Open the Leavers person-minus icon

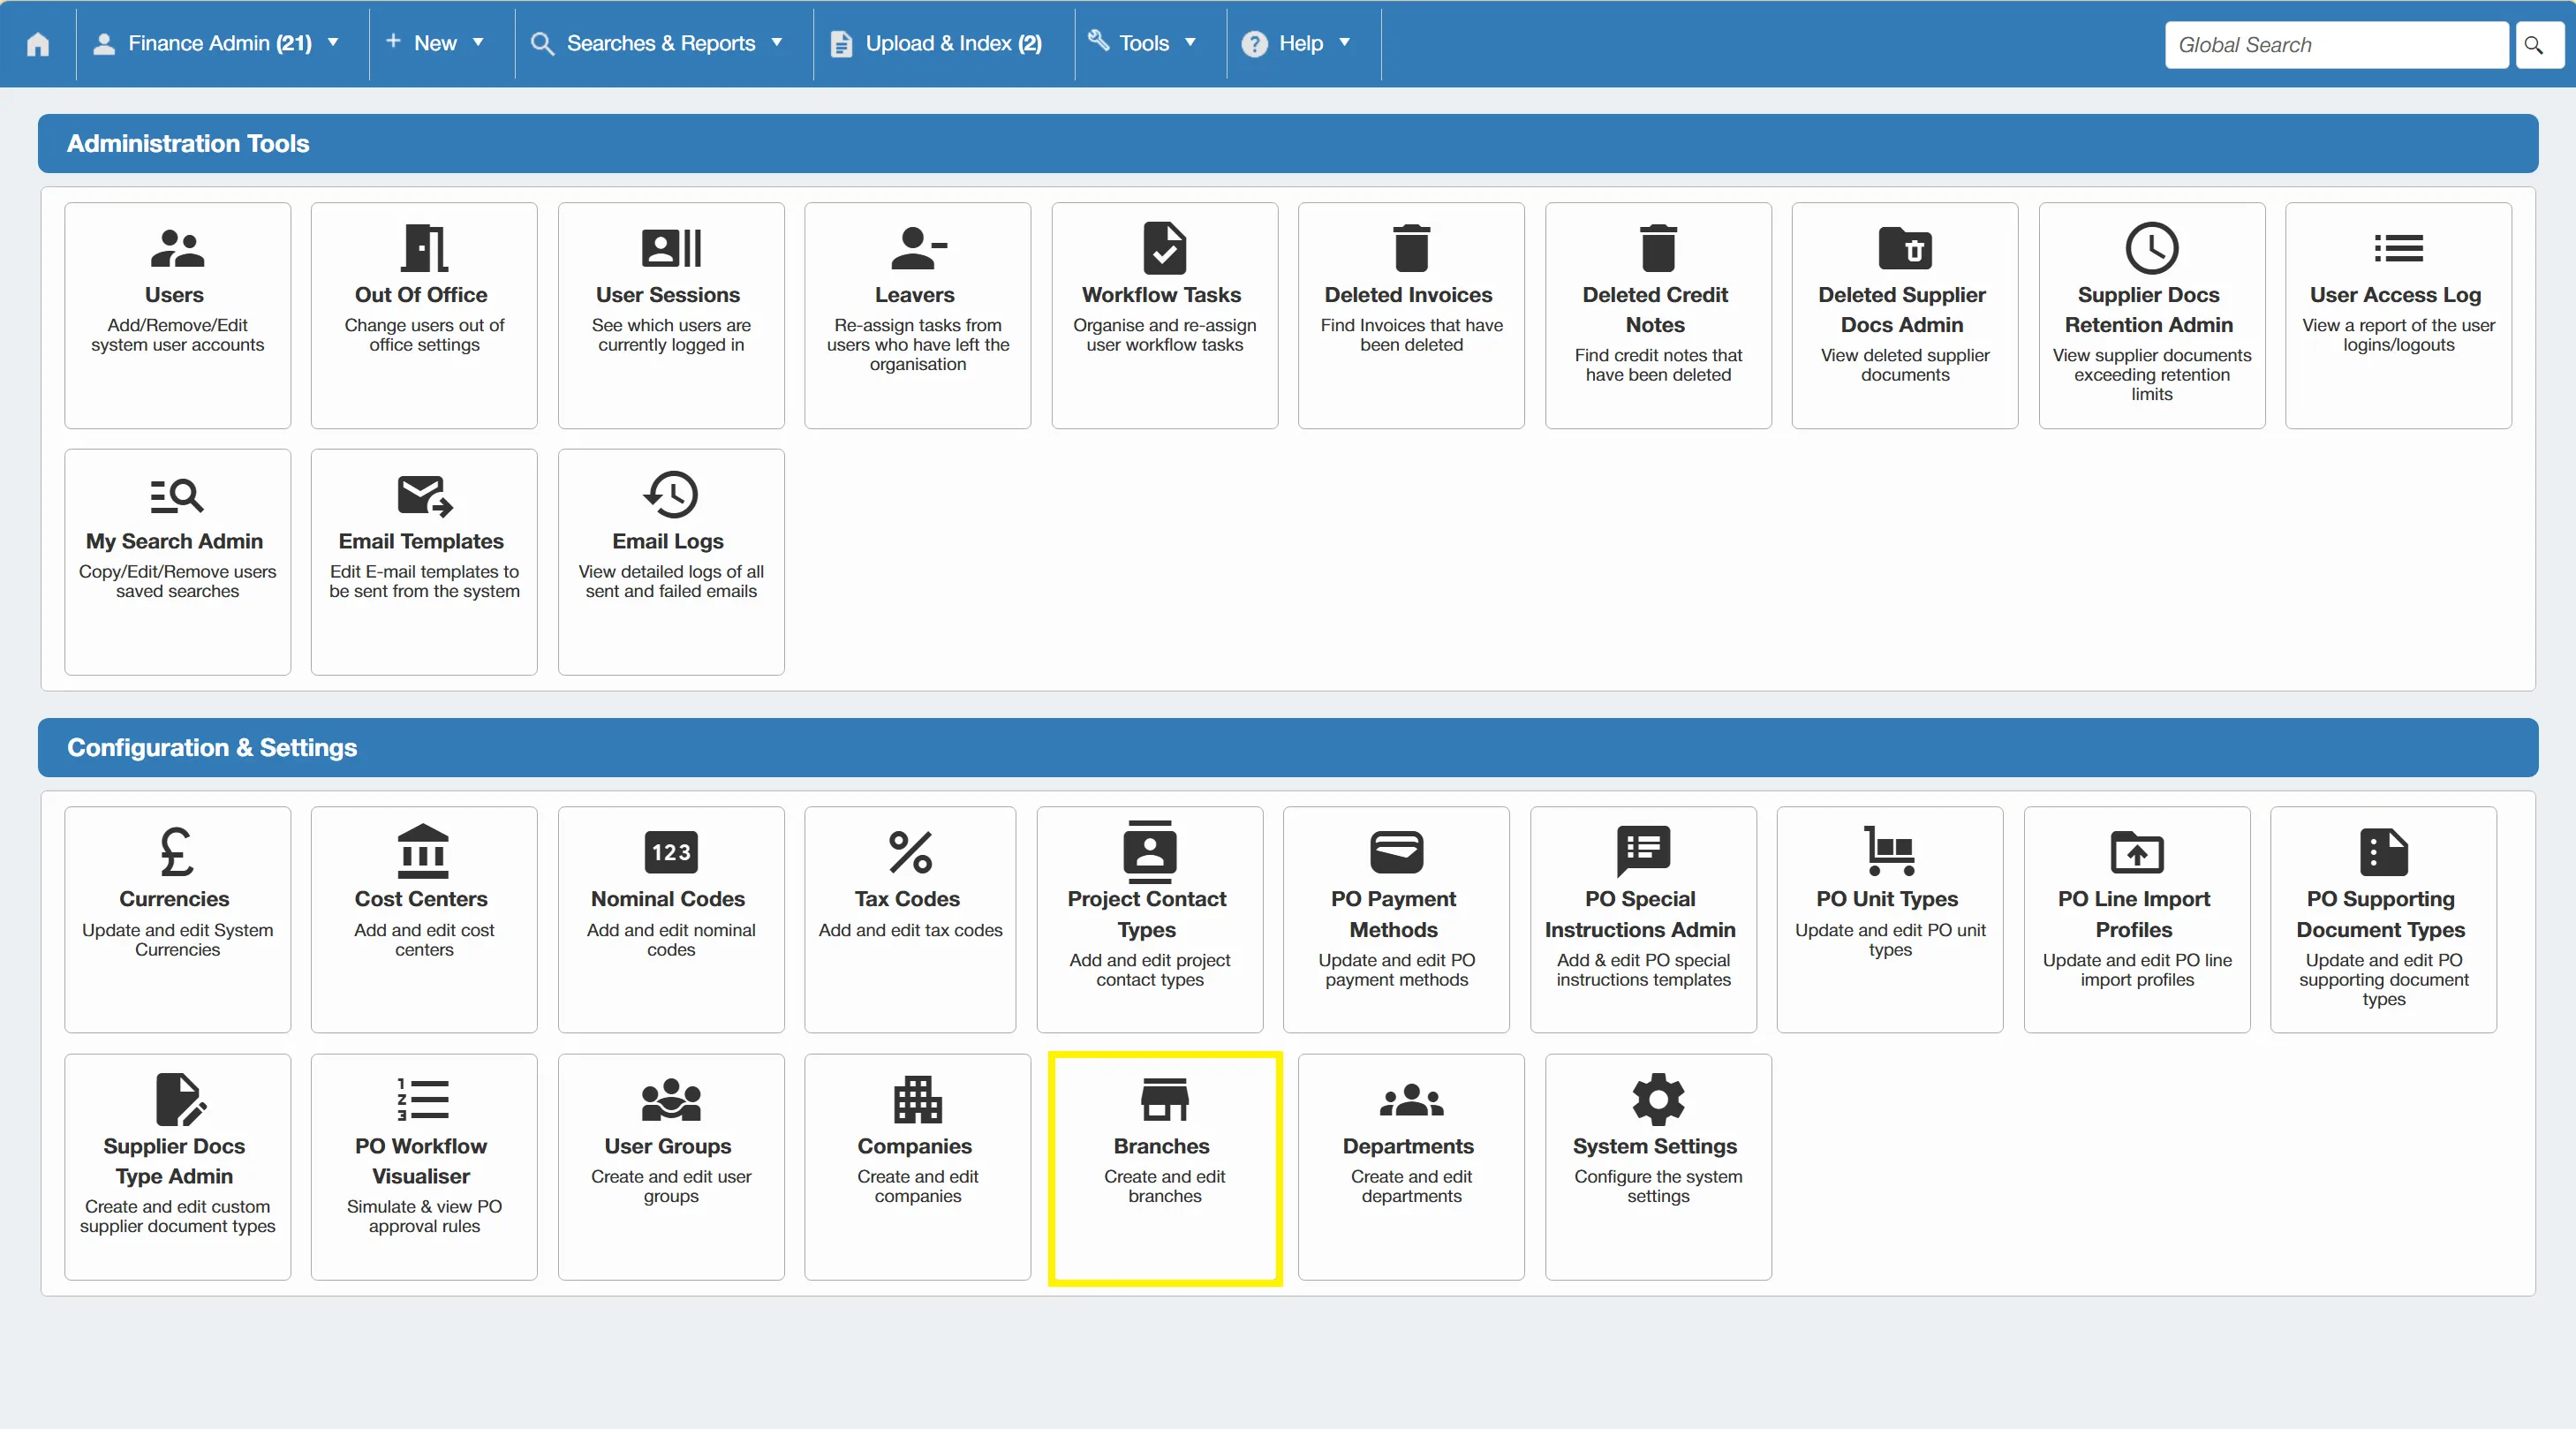pos(918,248)
